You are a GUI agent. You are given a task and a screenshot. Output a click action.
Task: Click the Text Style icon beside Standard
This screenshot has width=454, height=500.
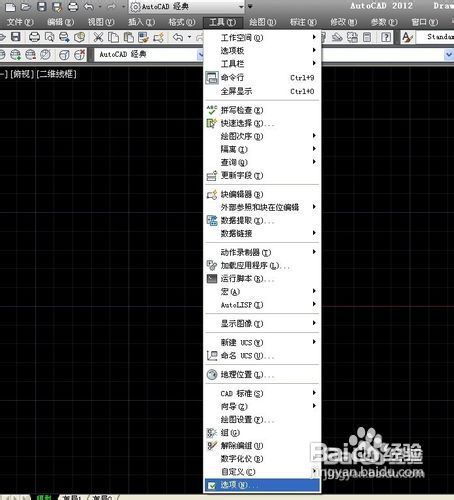tap(407, 37)
